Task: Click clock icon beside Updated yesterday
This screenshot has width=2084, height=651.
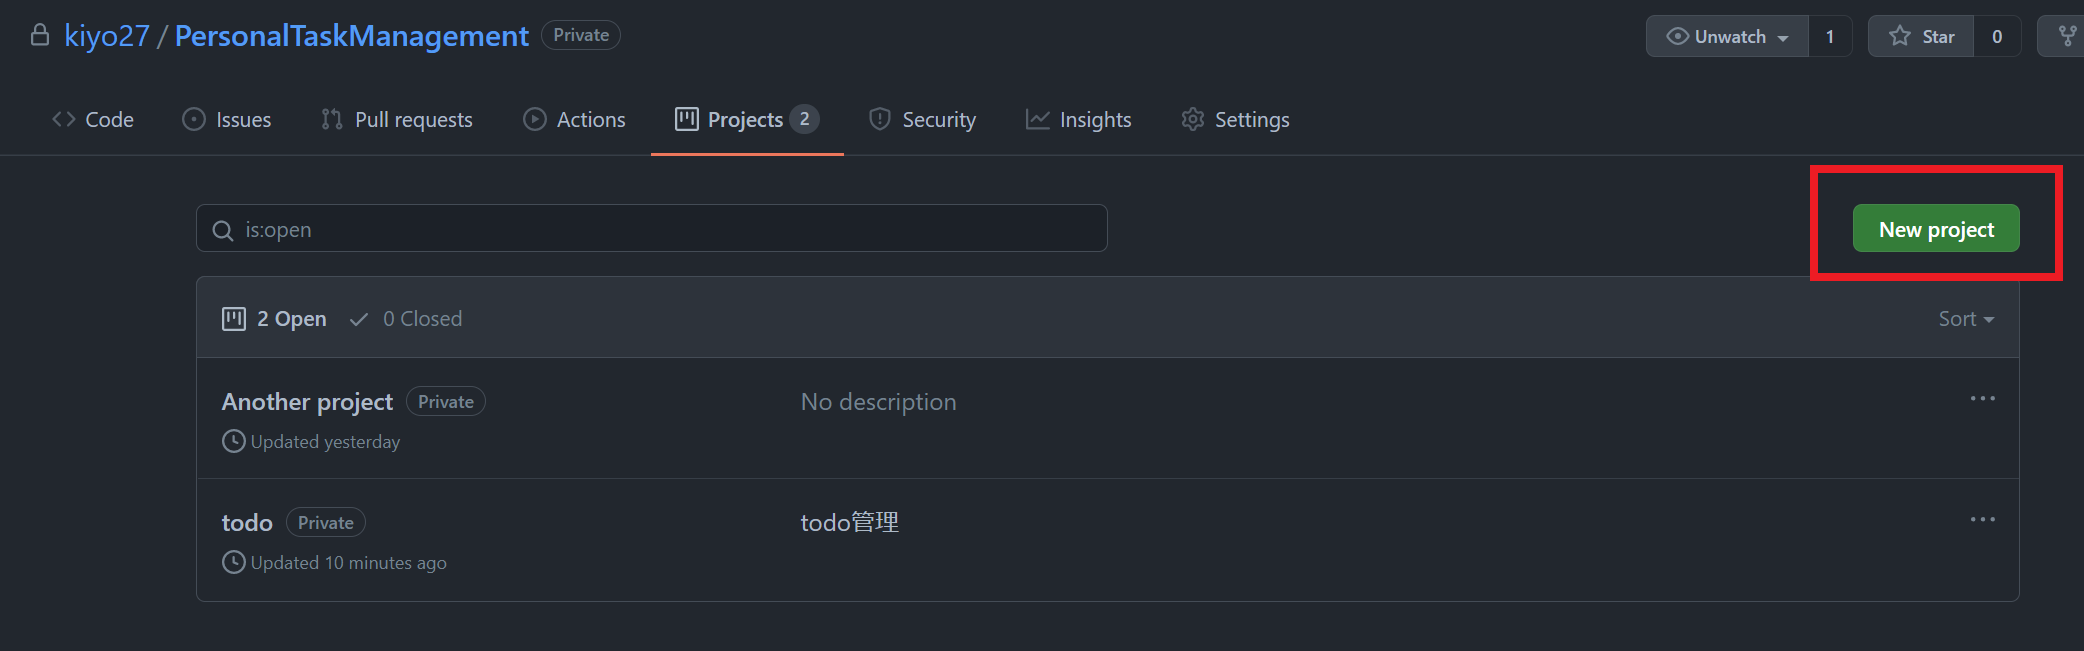Action: point(233,441)
